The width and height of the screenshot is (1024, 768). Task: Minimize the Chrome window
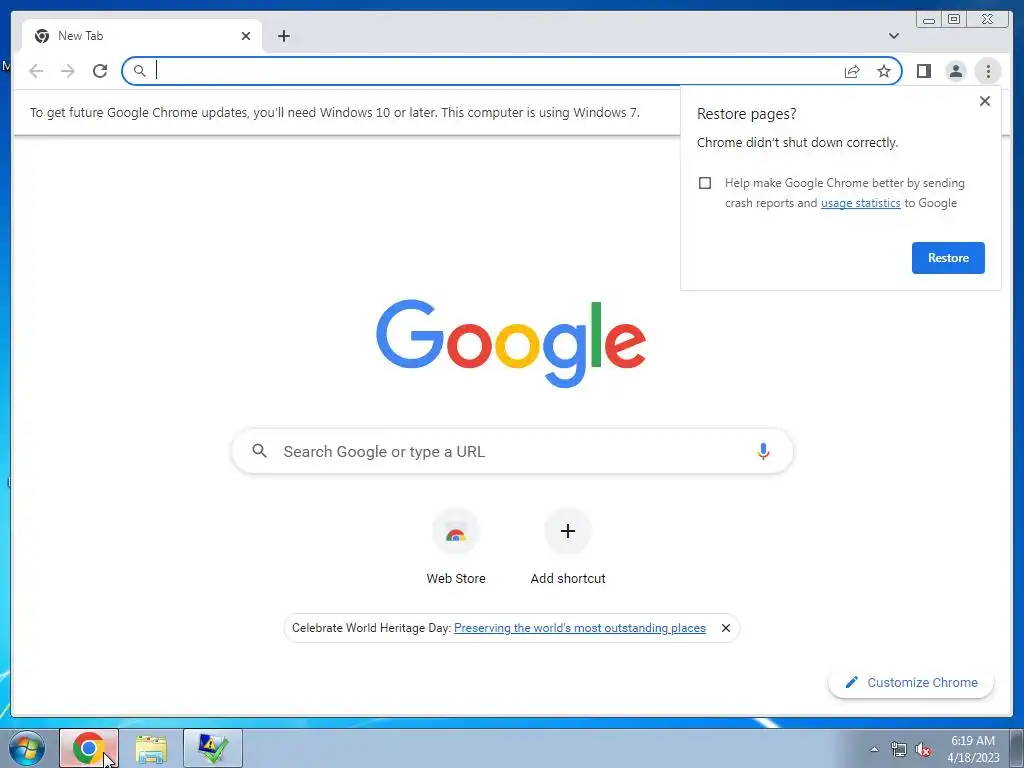coord(929,20)
